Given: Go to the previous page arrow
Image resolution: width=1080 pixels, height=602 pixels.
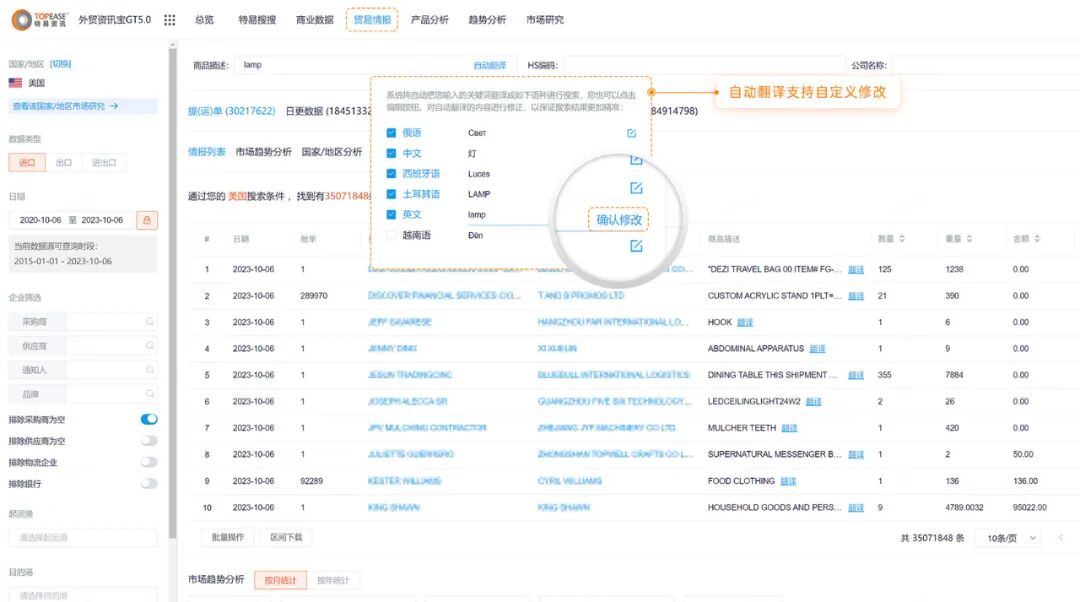Looking at the screenshot, I should (1061, 537).
